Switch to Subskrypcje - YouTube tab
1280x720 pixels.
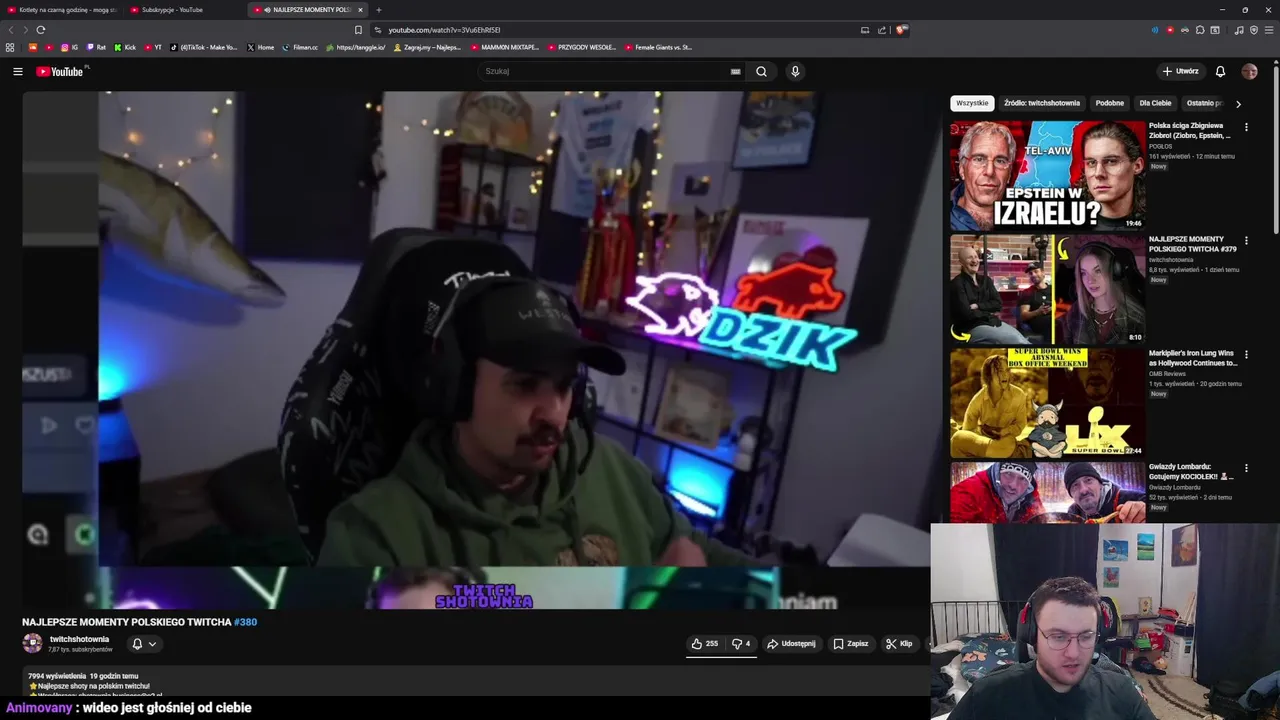click(184, 10)
